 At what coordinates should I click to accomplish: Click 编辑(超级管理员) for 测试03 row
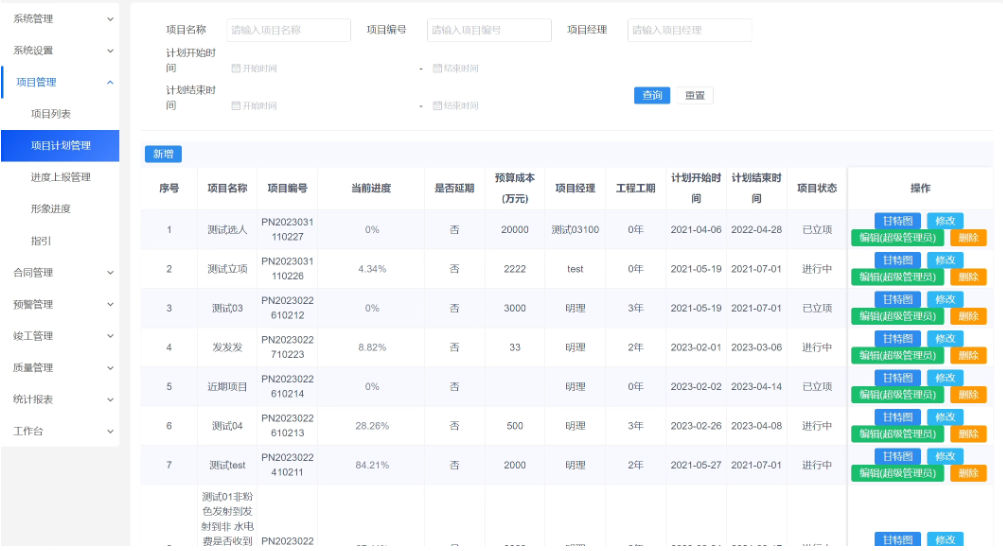(x=897, y=316)
